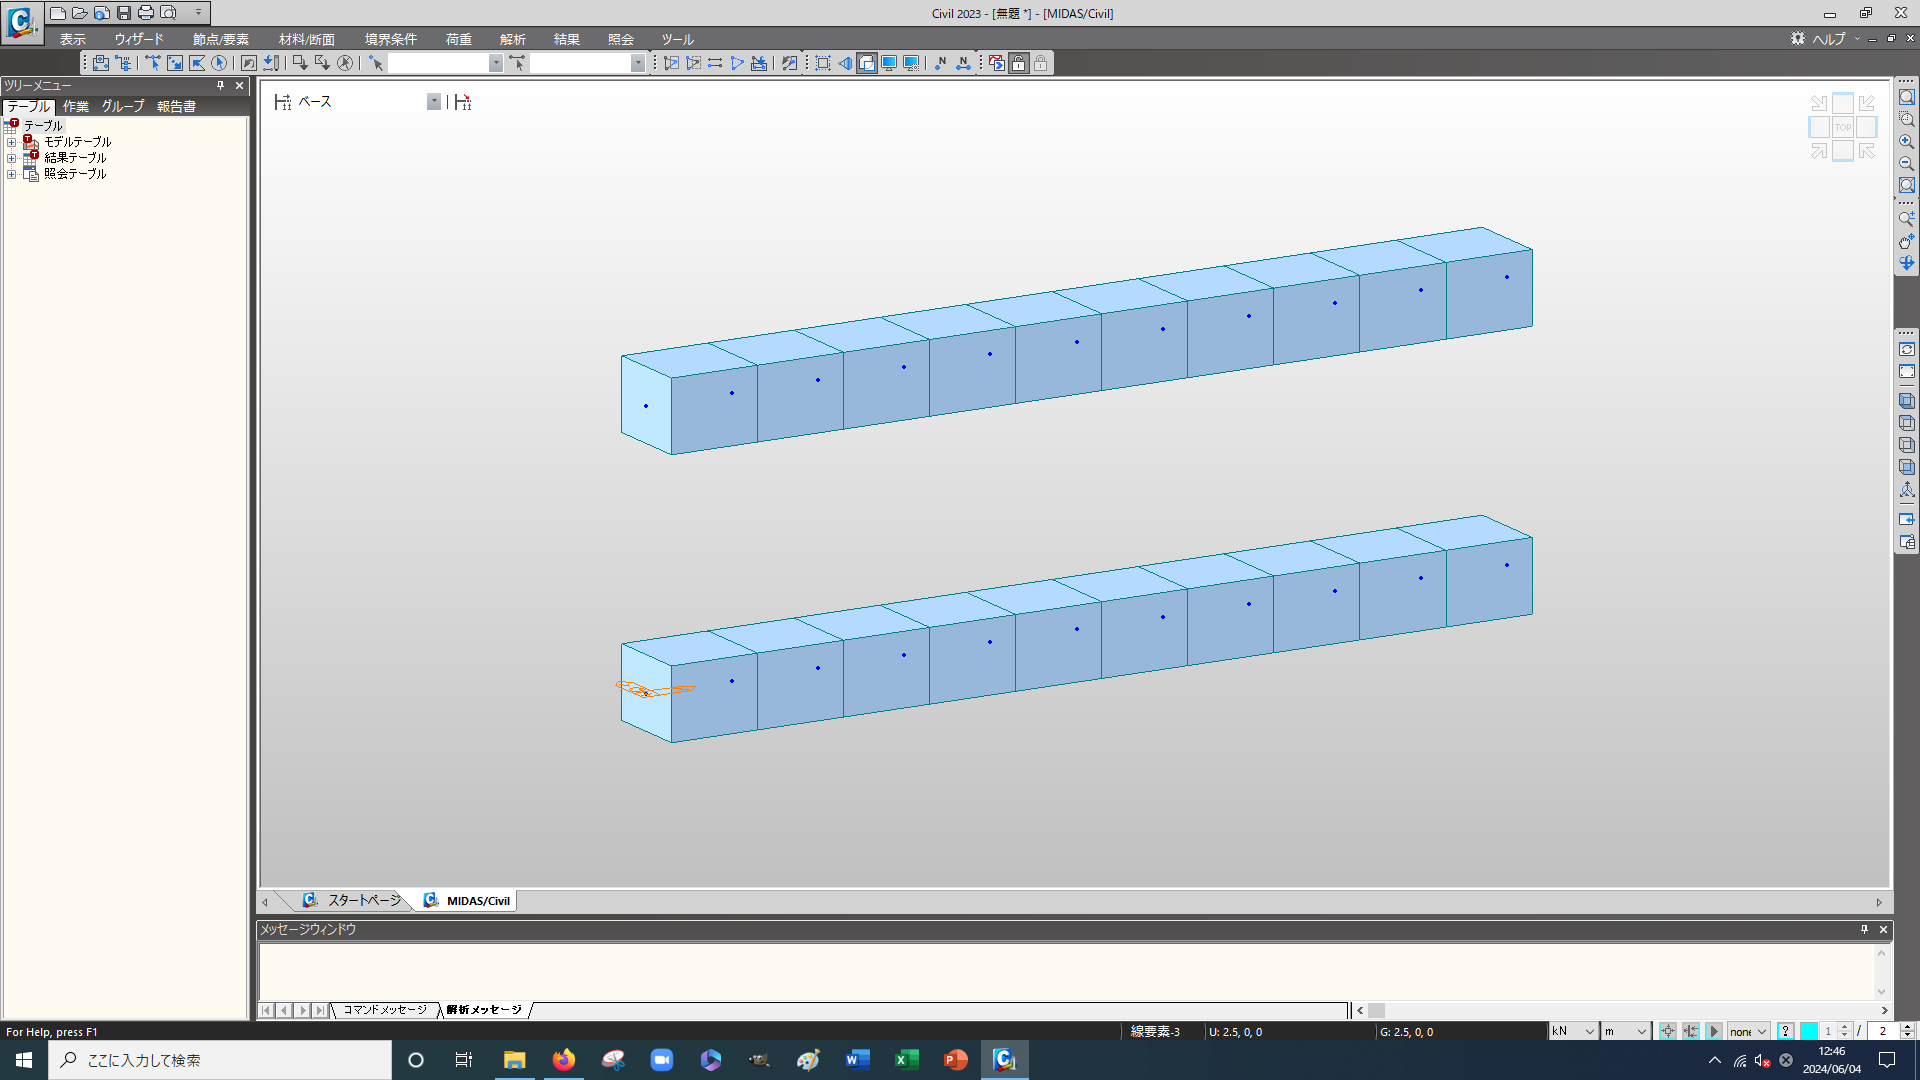Click the Save disk icon
This screenshot has height=1080, width=1920.
click(x=124, y=13)
